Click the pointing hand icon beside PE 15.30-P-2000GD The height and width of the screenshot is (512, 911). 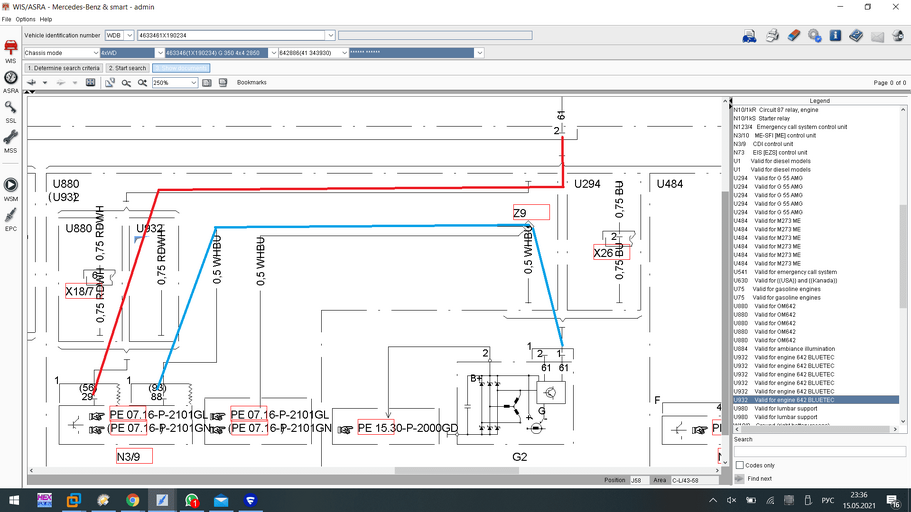345,429
